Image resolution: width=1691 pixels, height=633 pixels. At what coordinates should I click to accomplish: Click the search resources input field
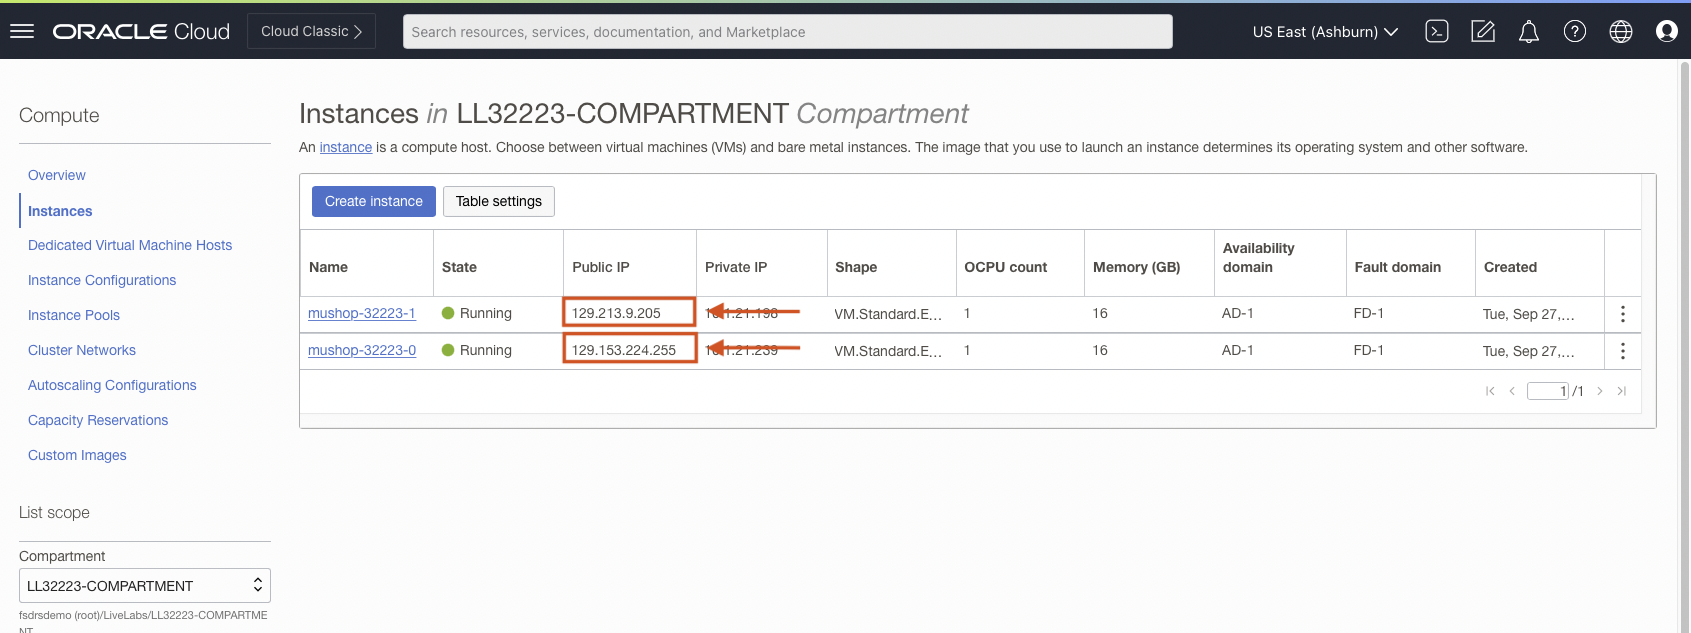[x=787, y=32]
